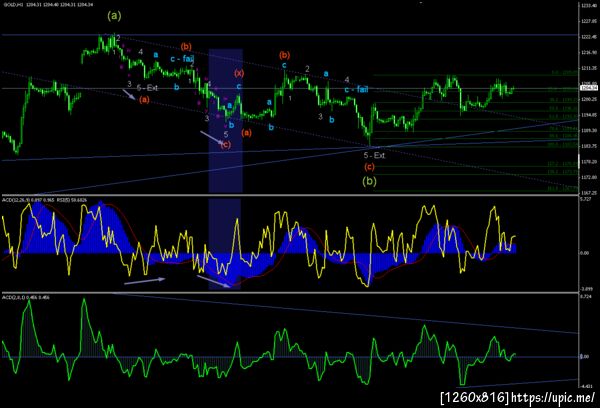
Task: Select the "5 - Ext" label beside the grey 3
Action: (x=147, y=88)
